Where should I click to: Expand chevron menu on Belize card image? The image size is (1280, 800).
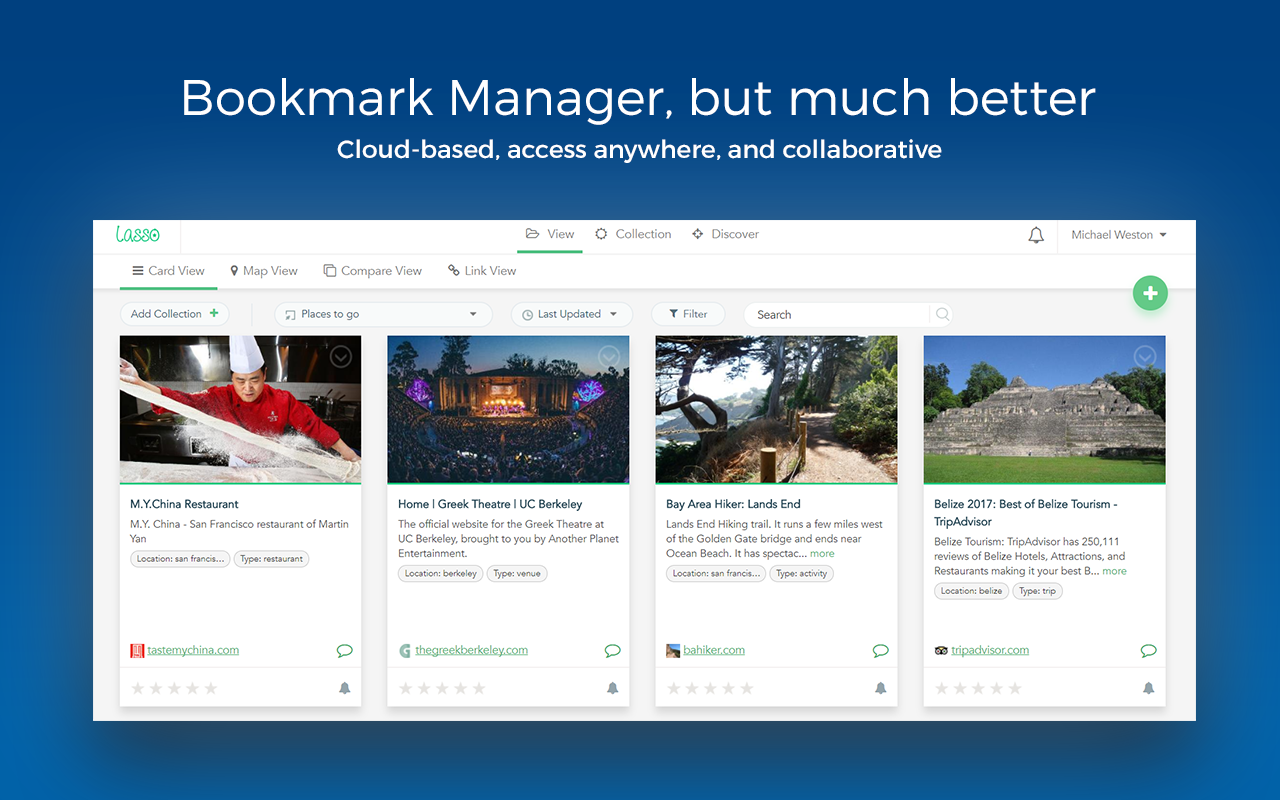1145,356
